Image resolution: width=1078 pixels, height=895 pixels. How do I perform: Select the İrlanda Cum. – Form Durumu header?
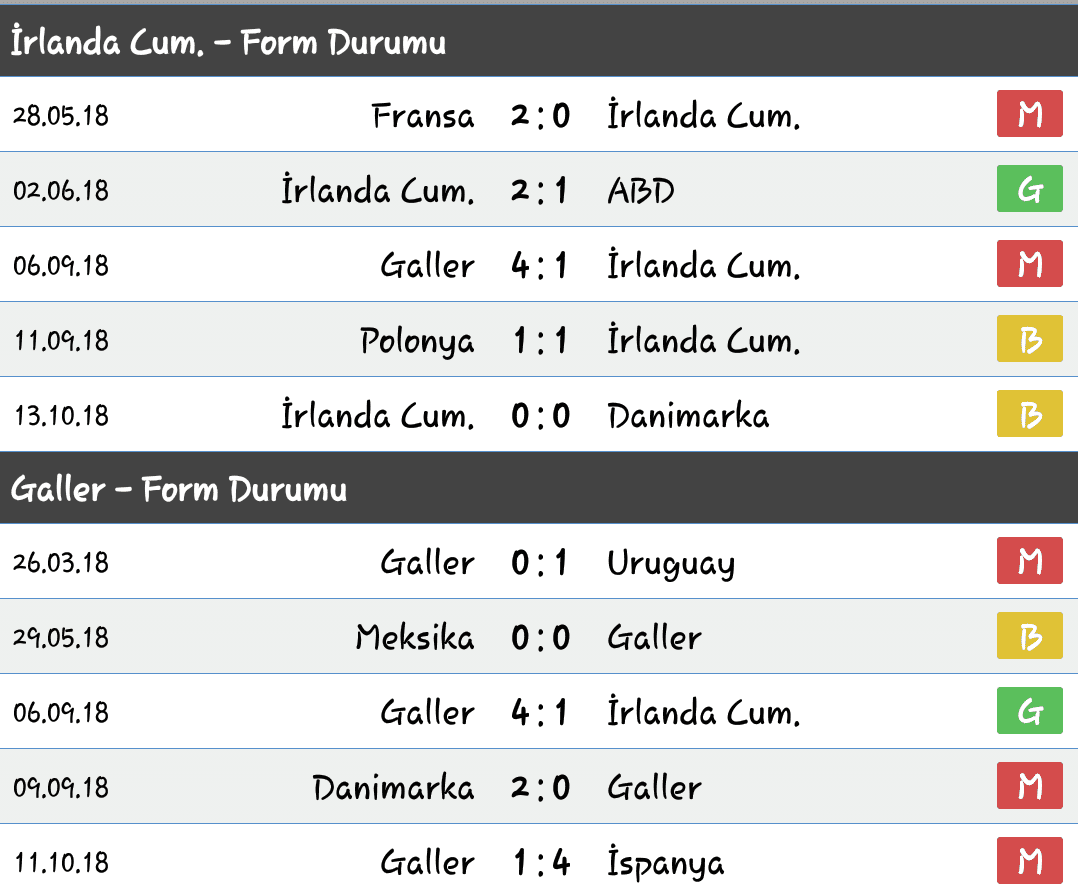[539, 41]
